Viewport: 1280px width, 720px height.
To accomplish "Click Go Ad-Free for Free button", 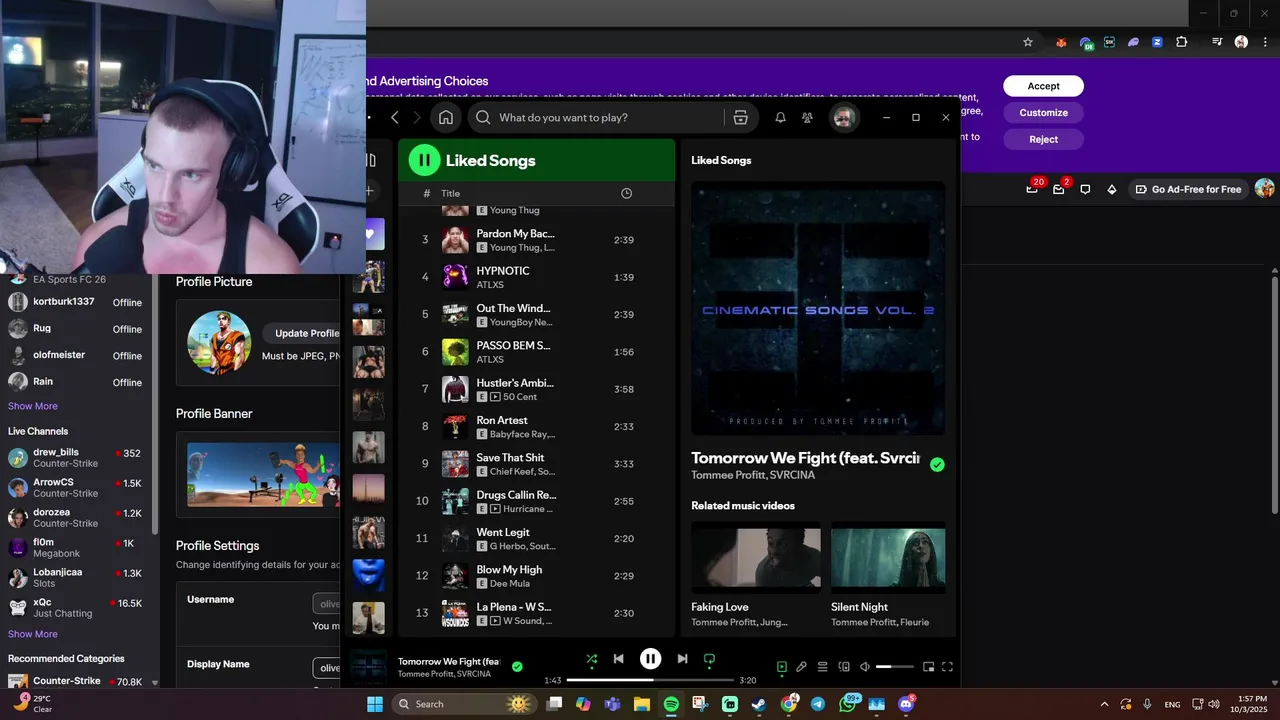I will click(x=1189, y=189).
